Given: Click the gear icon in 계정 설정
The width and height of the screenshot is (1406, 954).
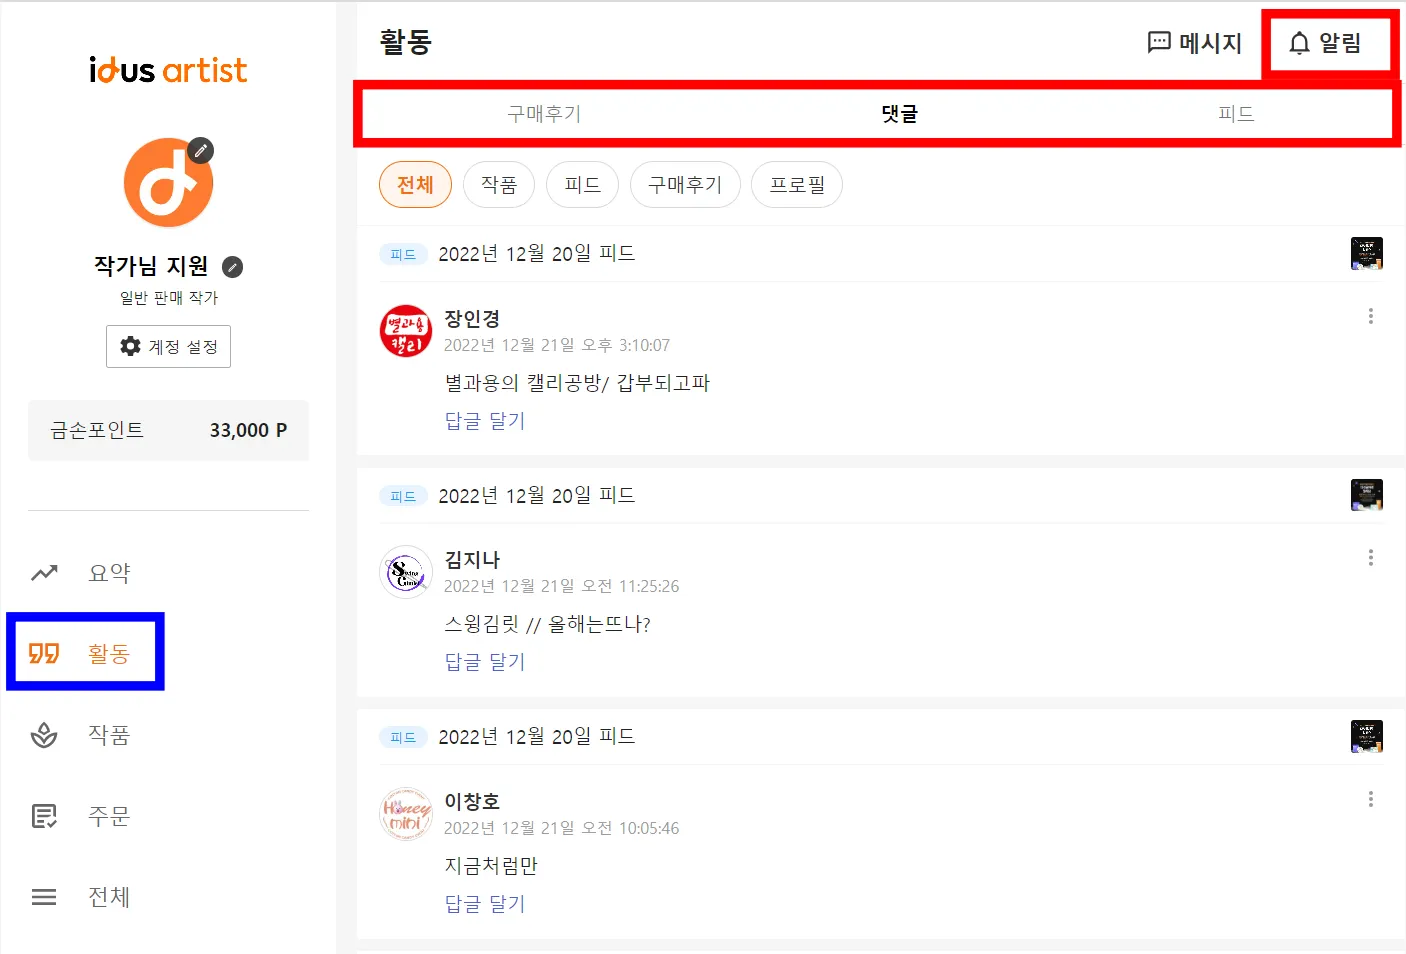Looking at the screenshot, I should pyautogui.click(x=130, y=346).
